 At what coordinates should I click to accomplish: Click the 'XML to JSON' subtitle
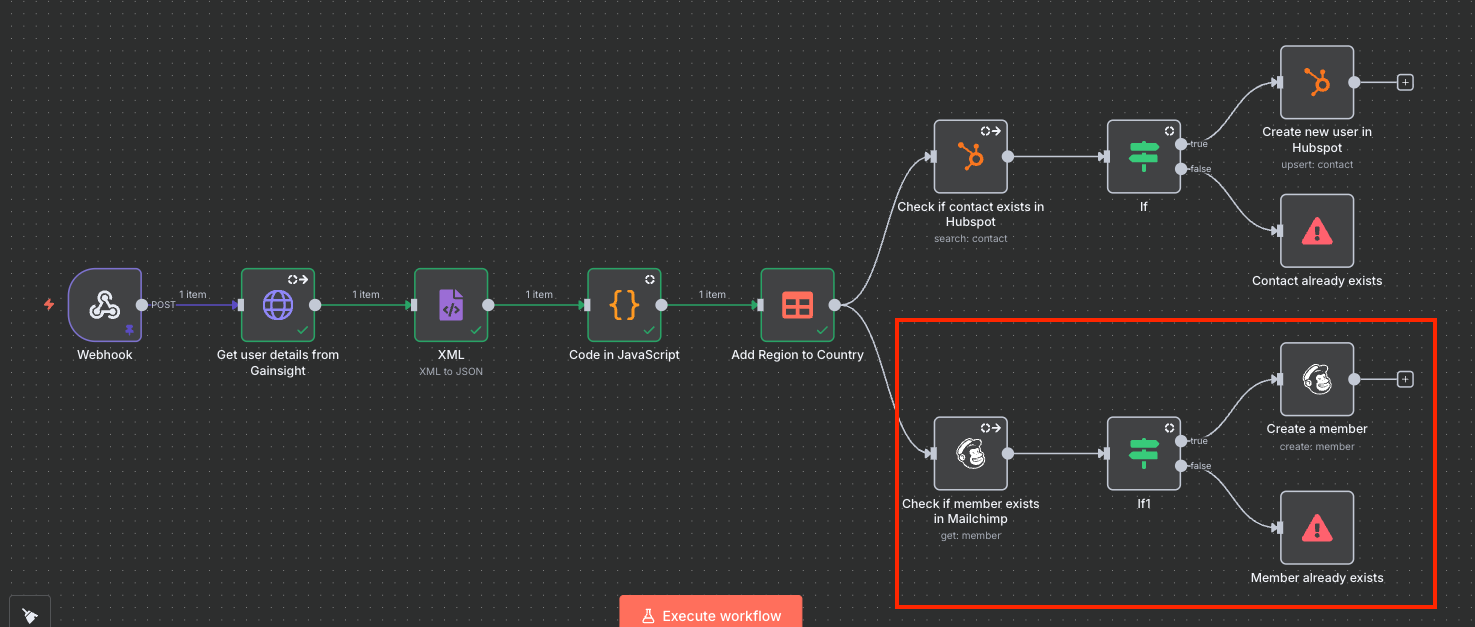451,371
